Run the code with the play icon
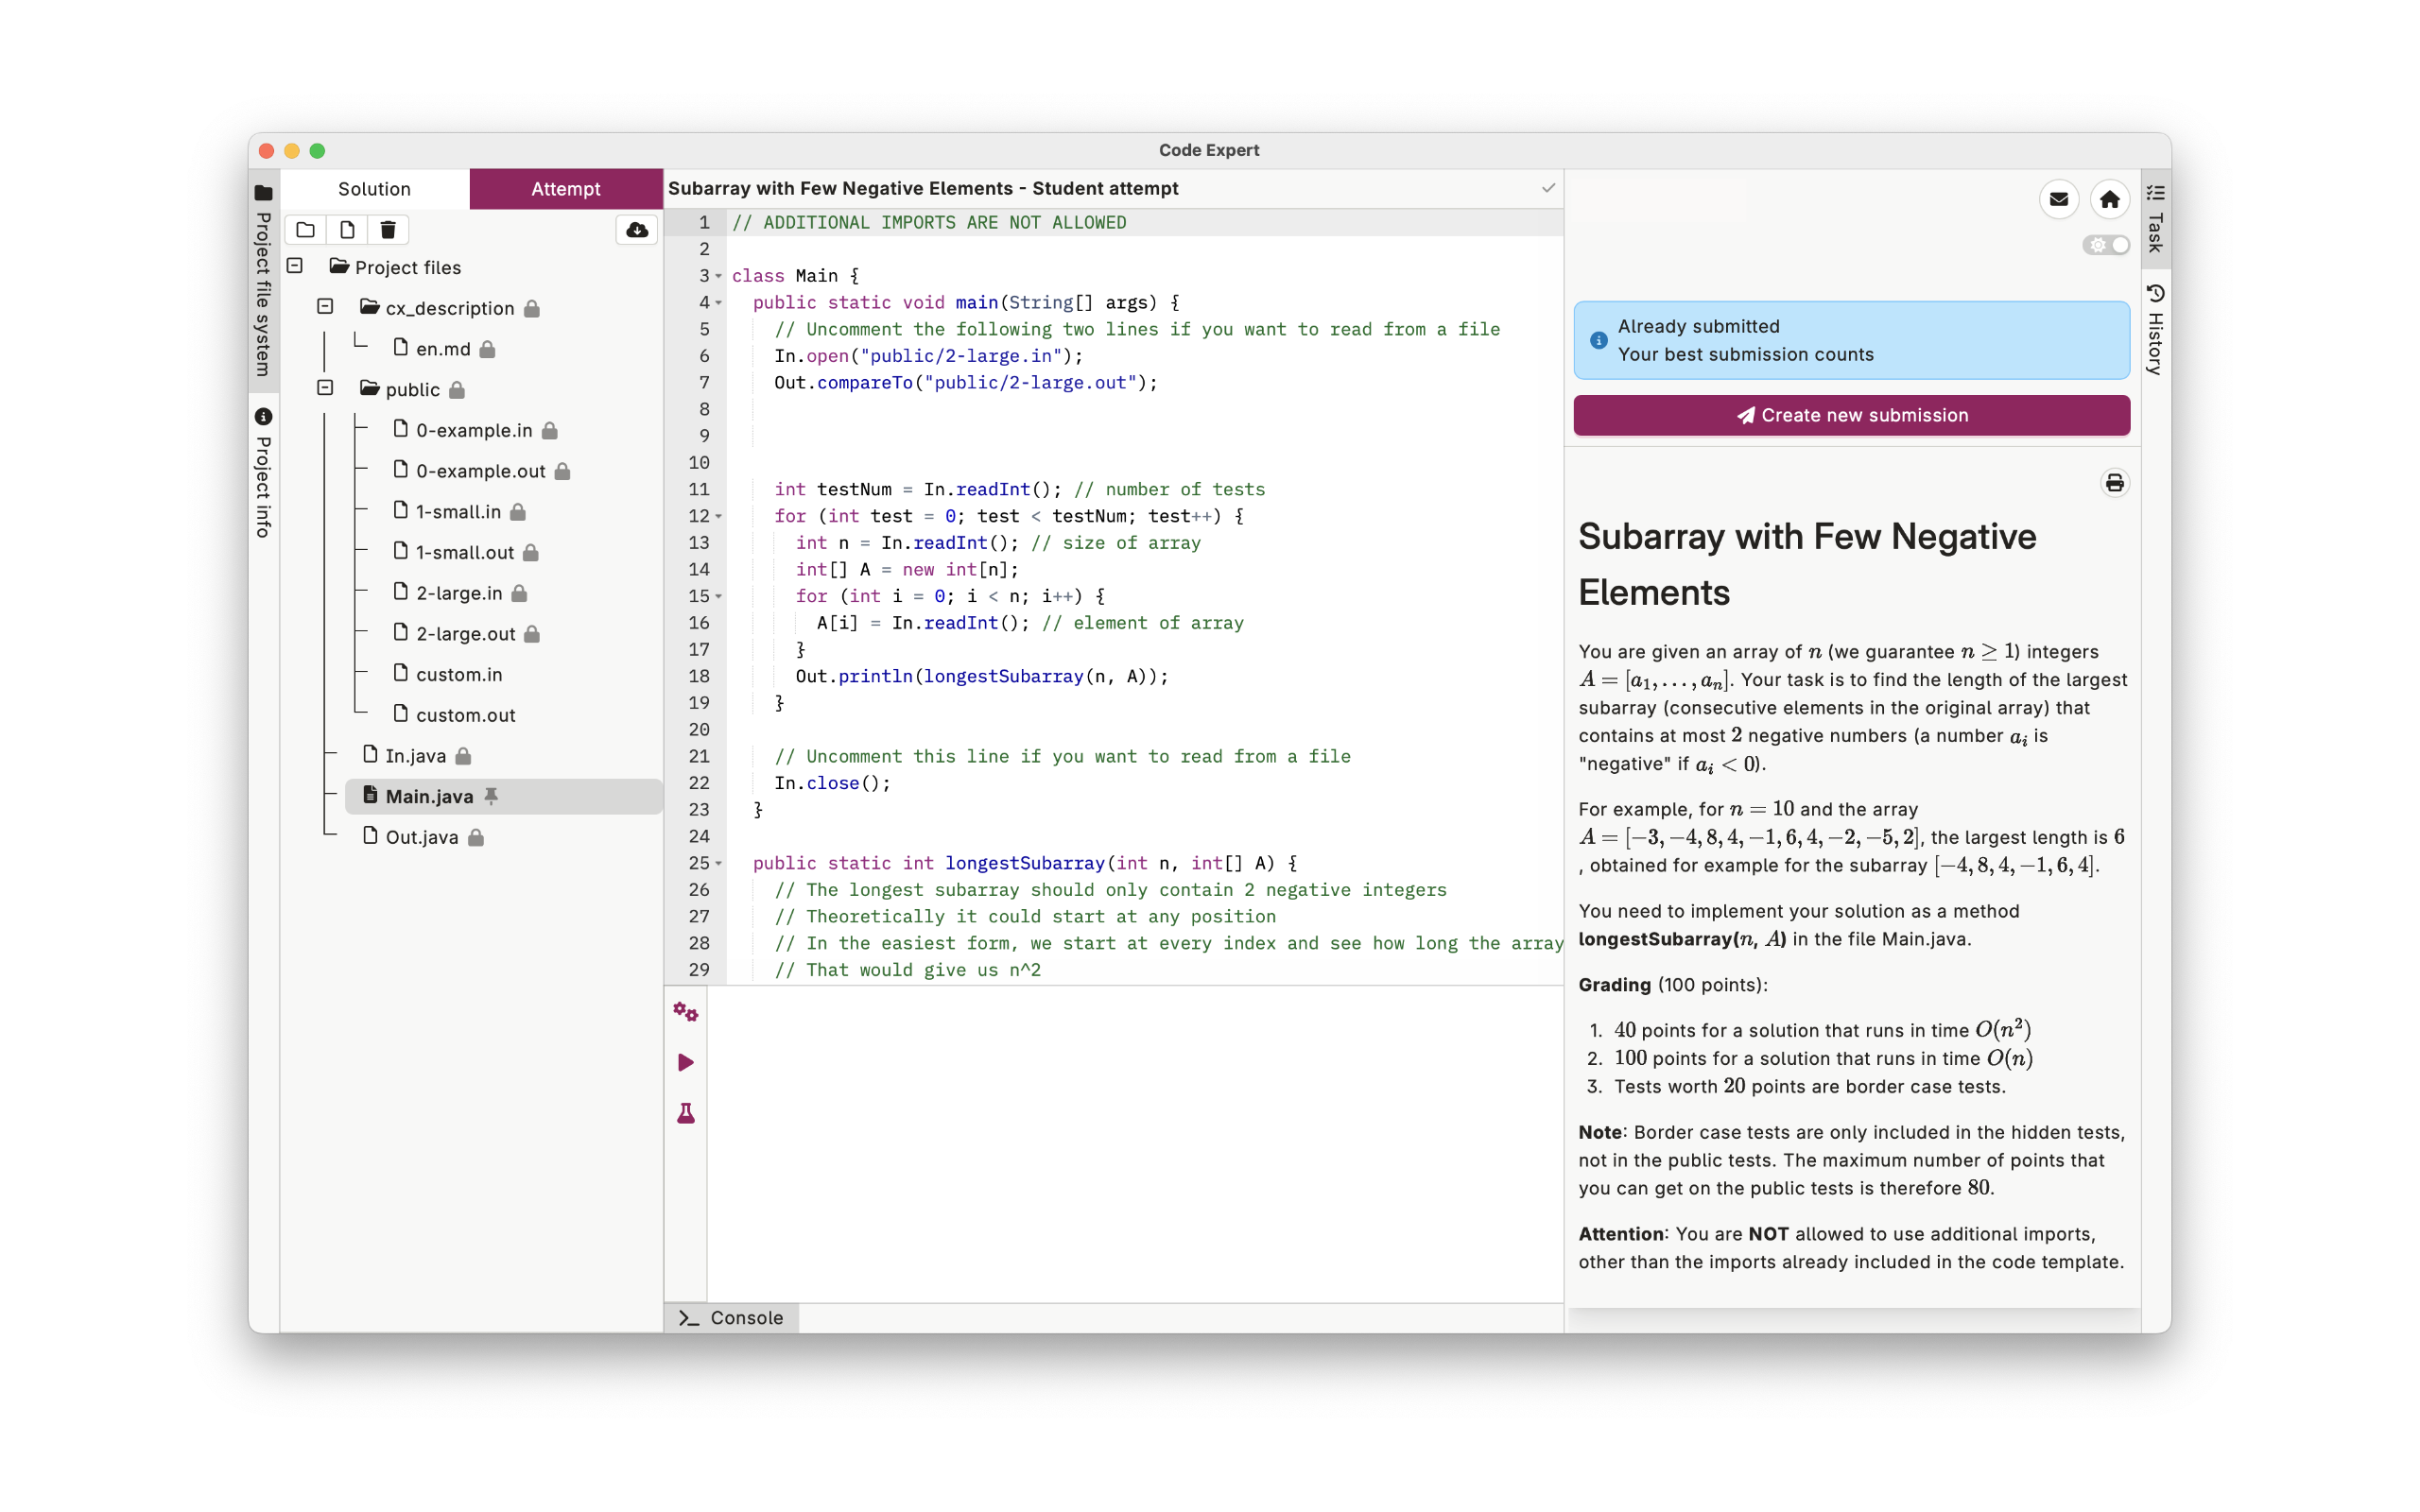Viewport: 2420px width, 1512px height. click(x=685, y=1062)
